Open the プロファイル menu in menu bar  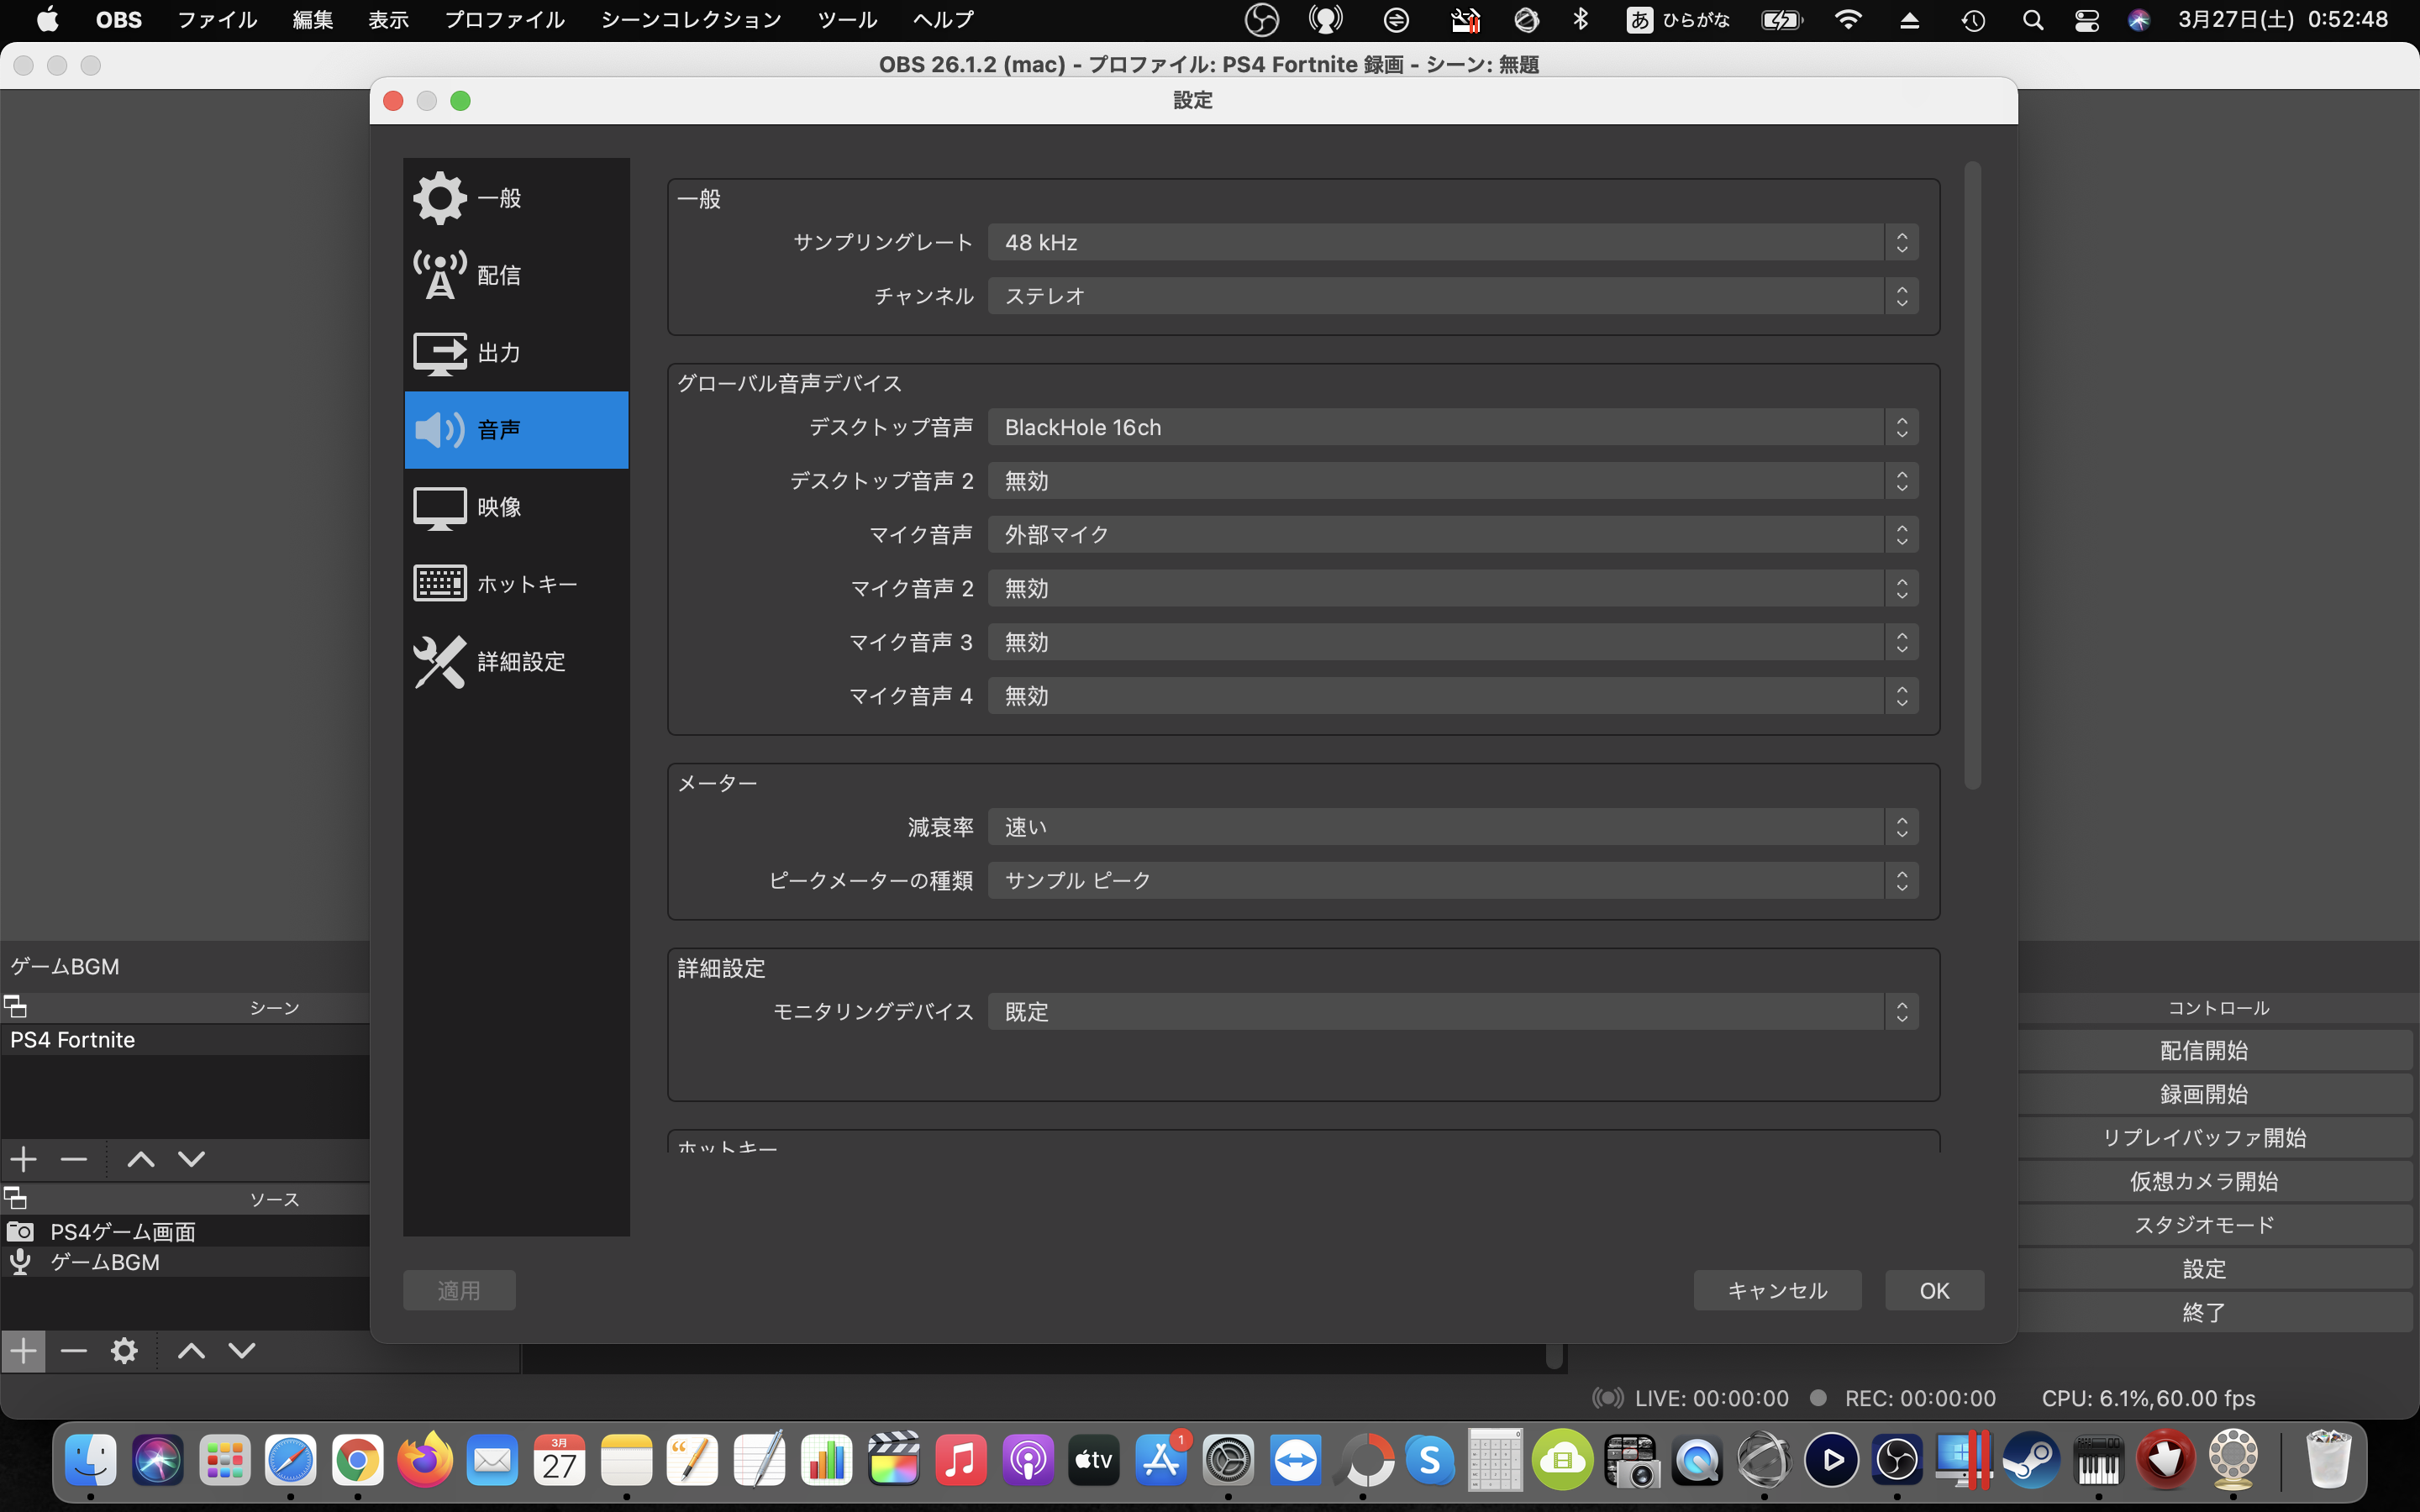(504, 20)
